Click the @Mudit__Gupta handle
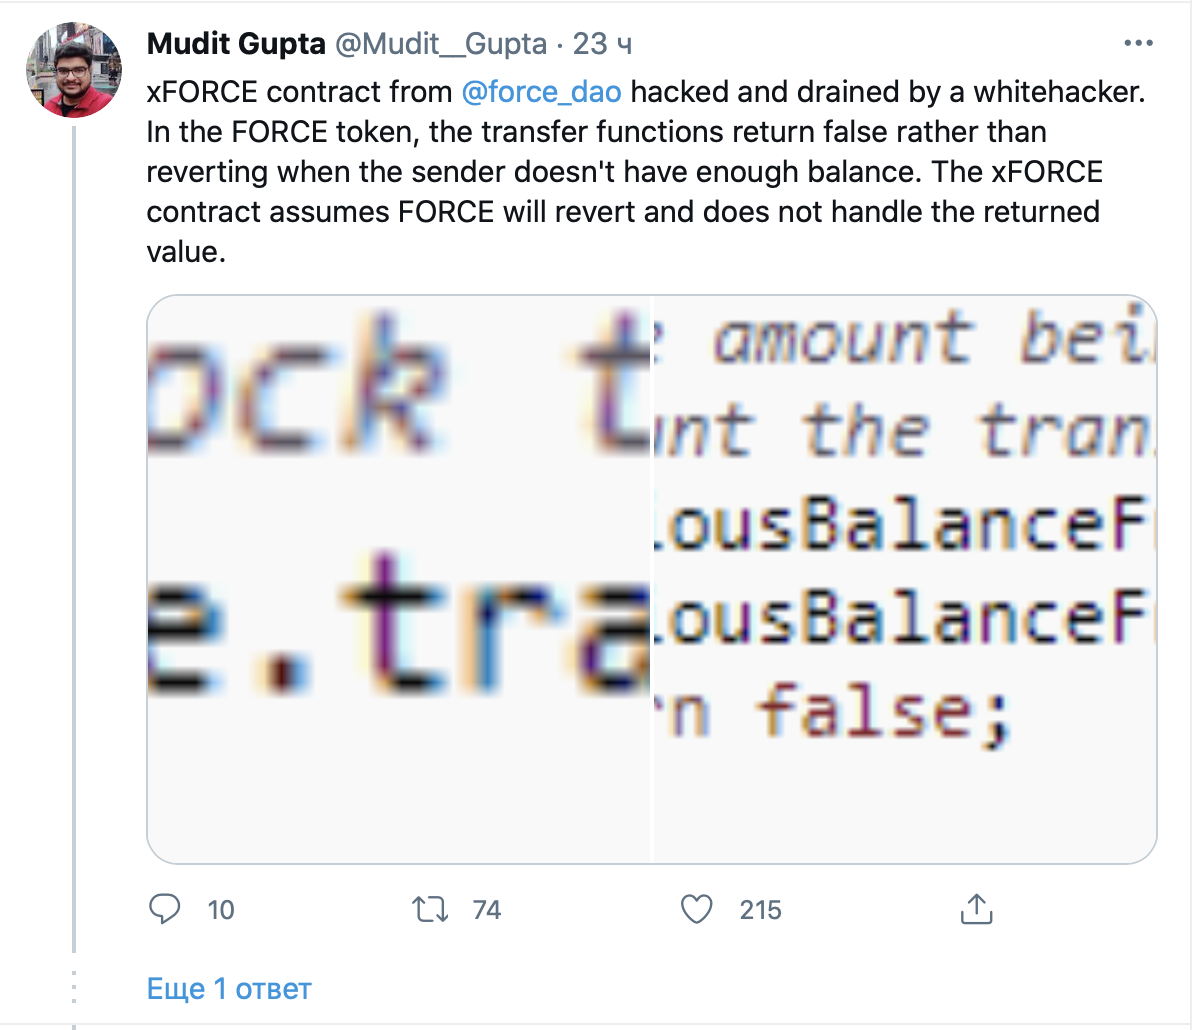Image resolution: width=1196 pixels, height=1030 pixels. (440, 44)
